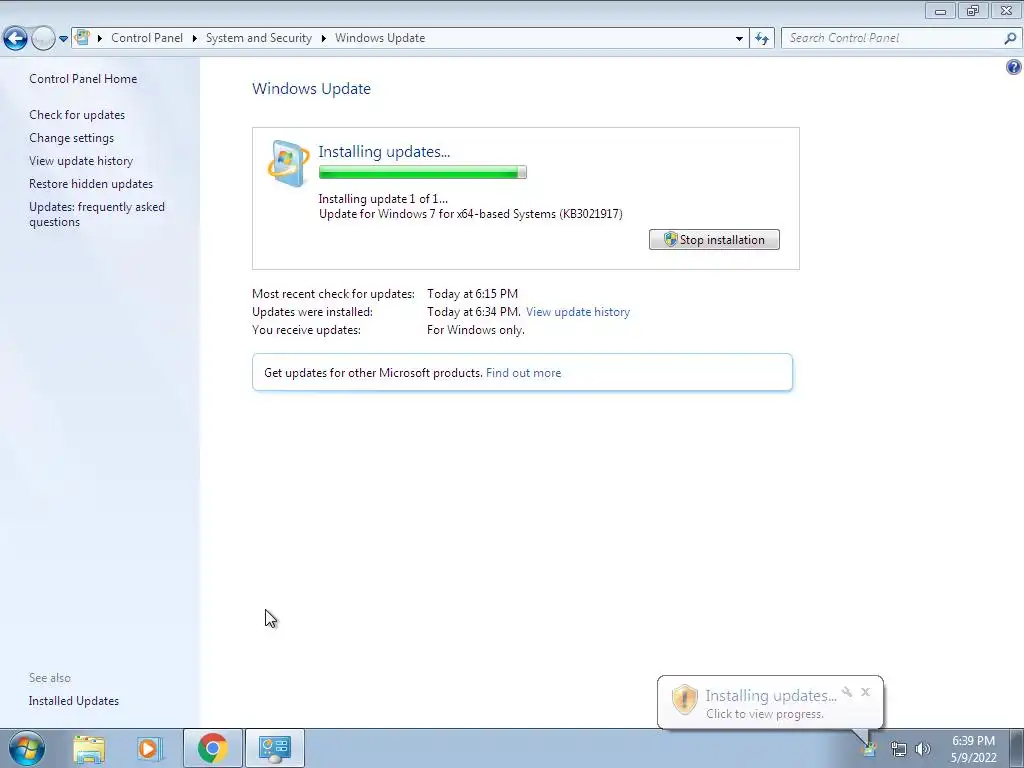Image resolution: width=1024 pixels, height=768 pixels.
Task: Open Updates: frequently asked questions
Action: click(97, 214)
